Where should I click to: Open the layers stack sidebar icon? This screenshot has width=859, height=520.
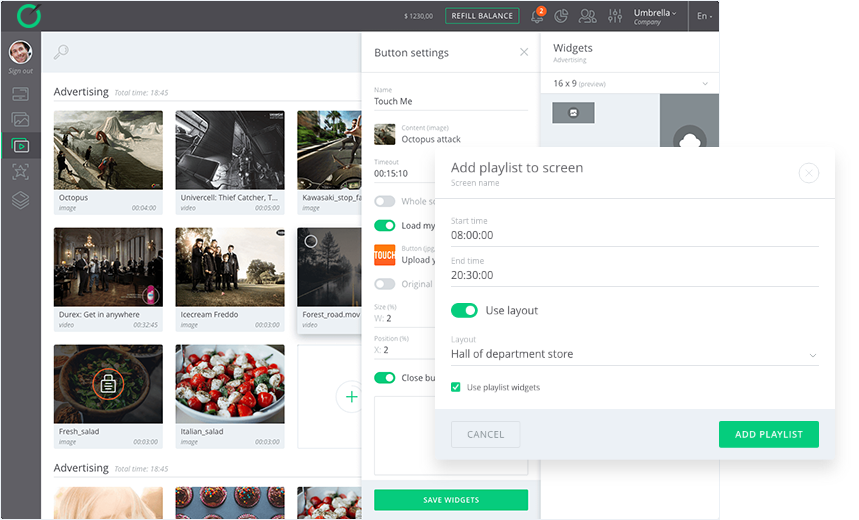20,200
